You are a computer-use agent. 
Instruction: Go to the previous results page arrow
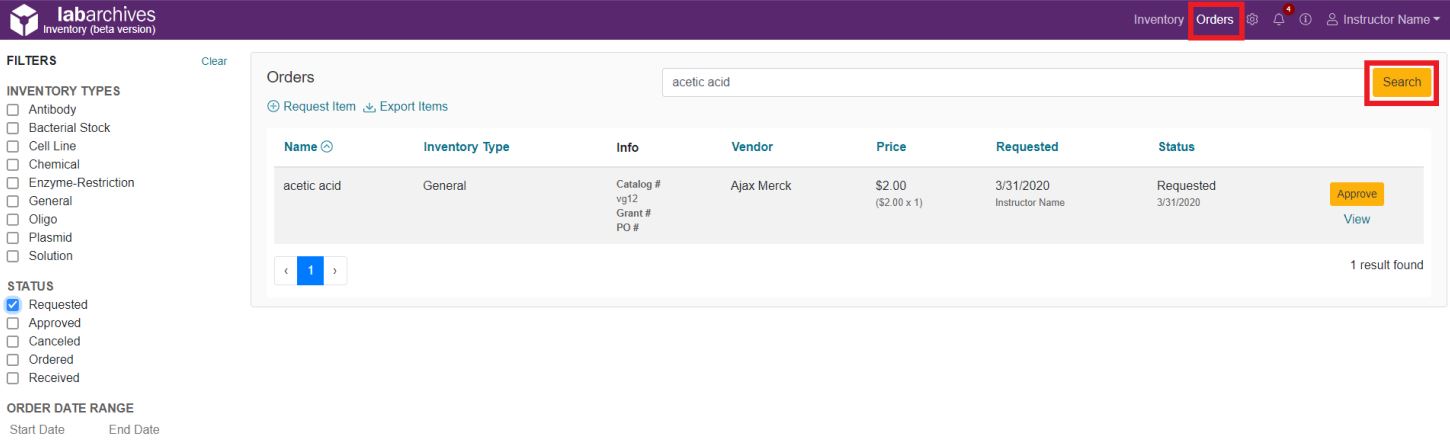tap(286, 271)
